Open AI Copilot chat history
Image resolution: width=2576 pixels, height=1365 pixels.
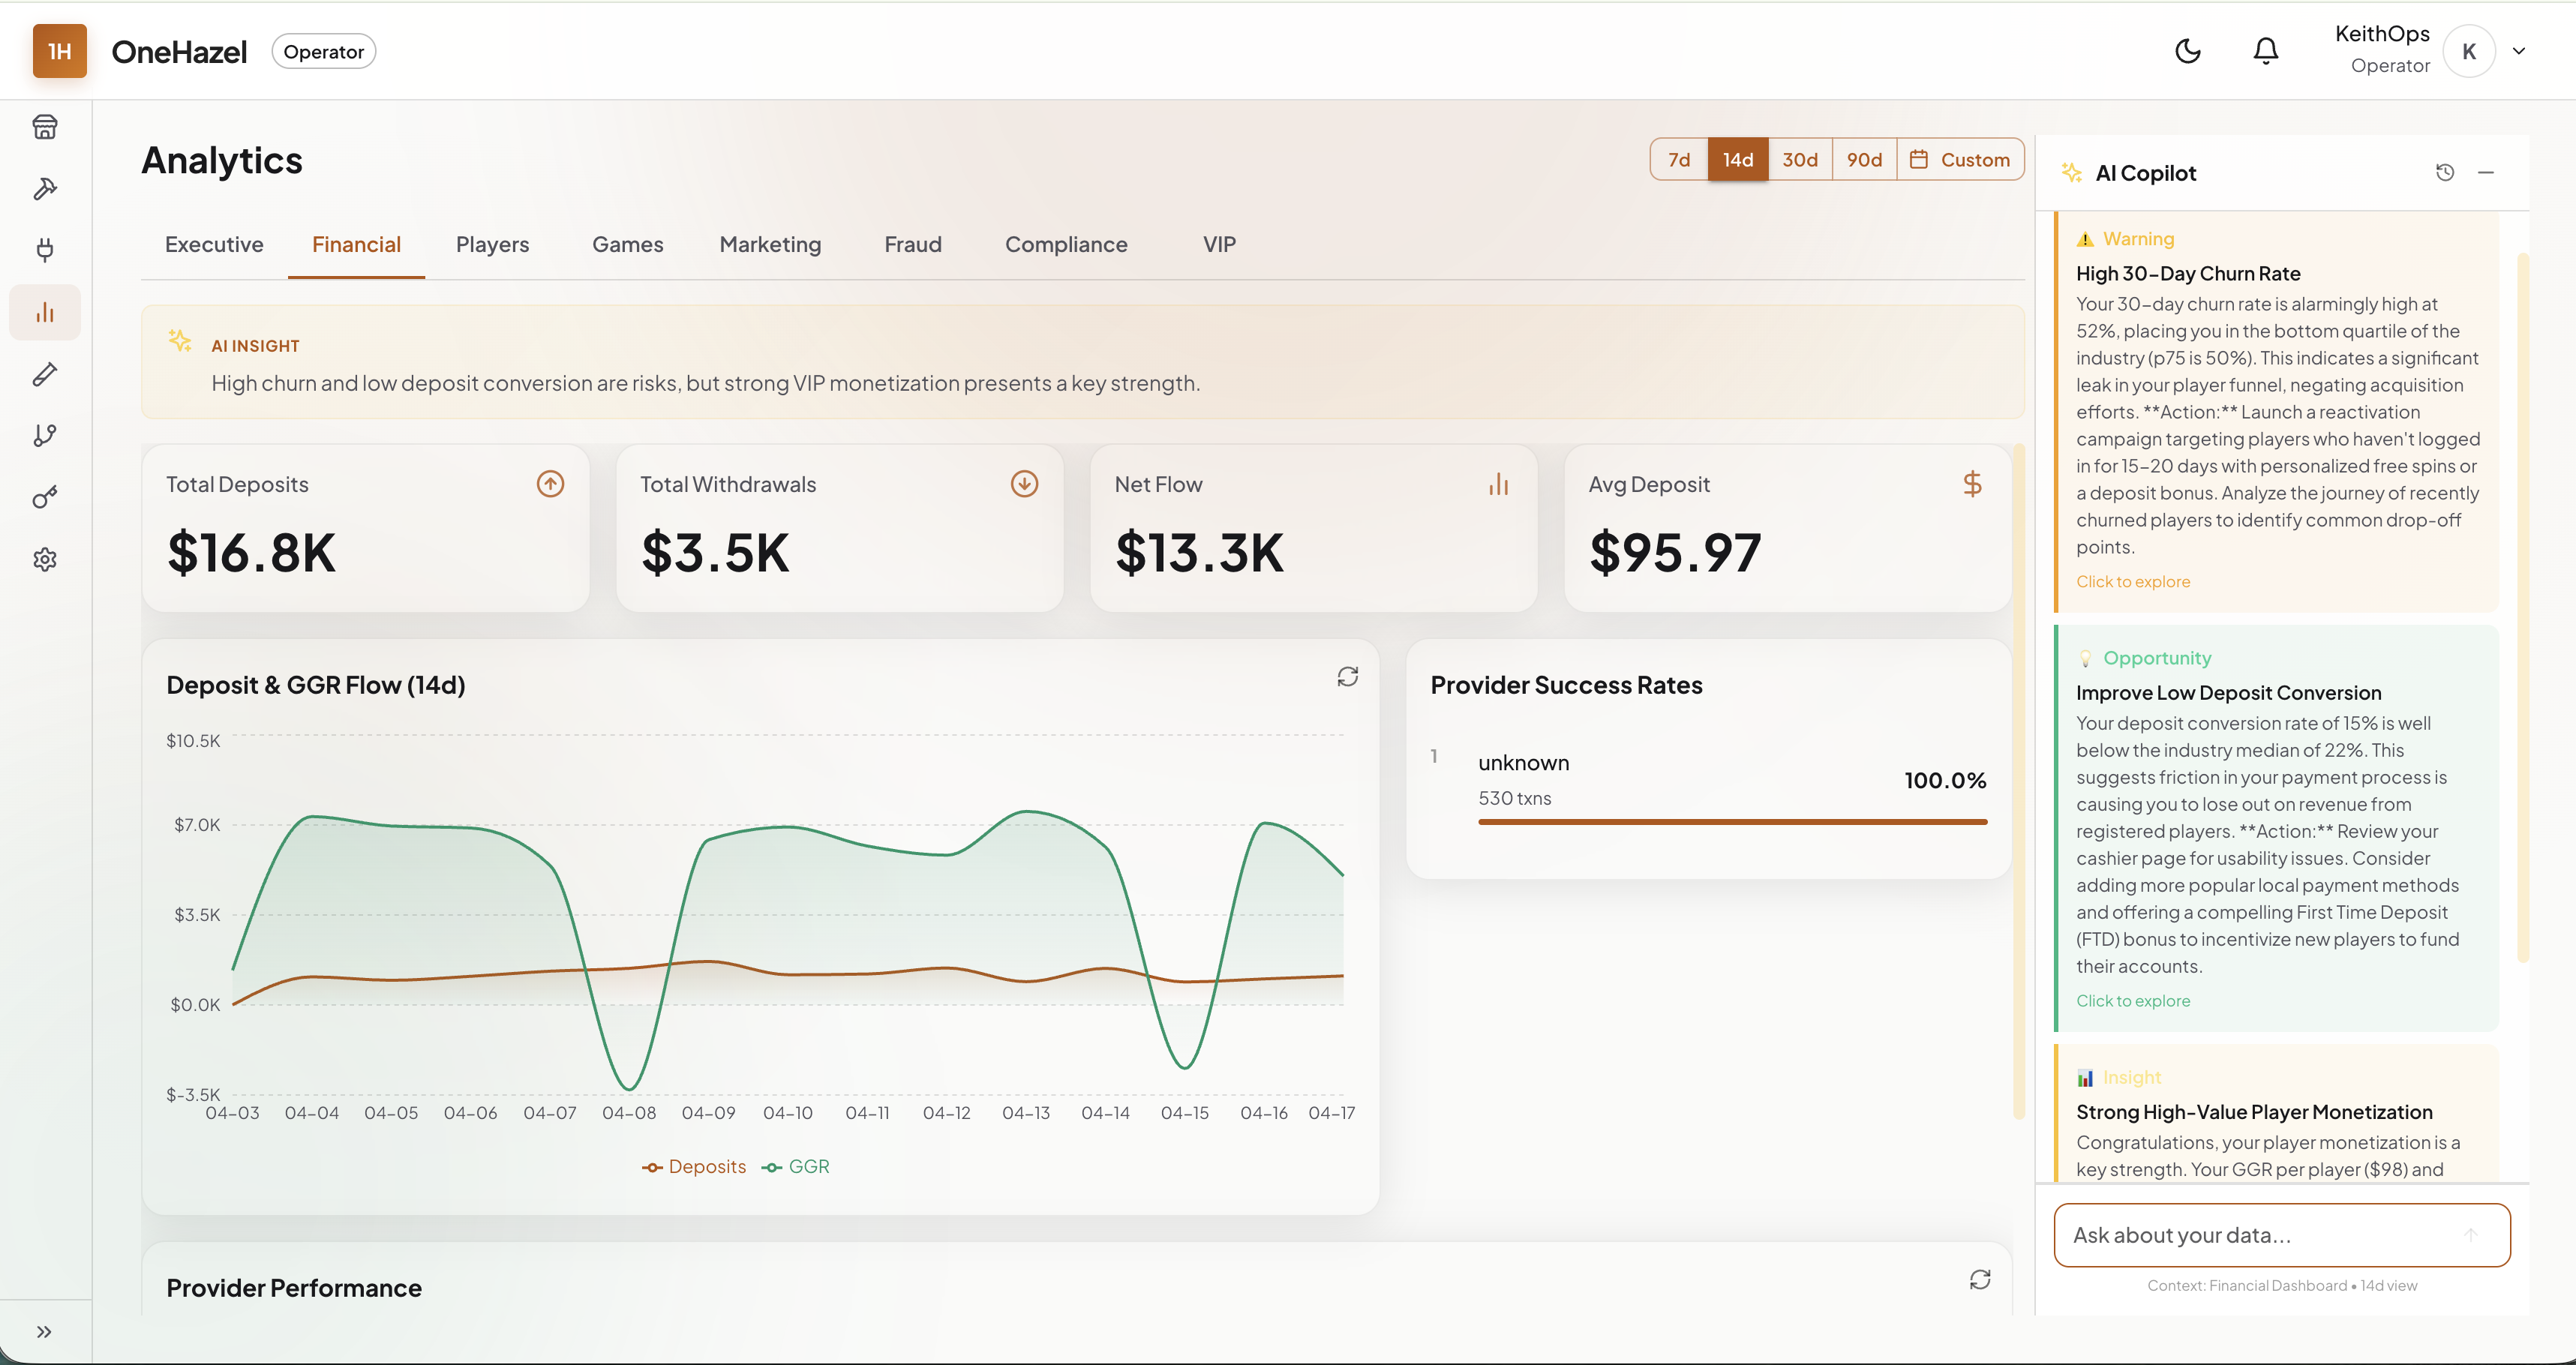pos(2445,172)
